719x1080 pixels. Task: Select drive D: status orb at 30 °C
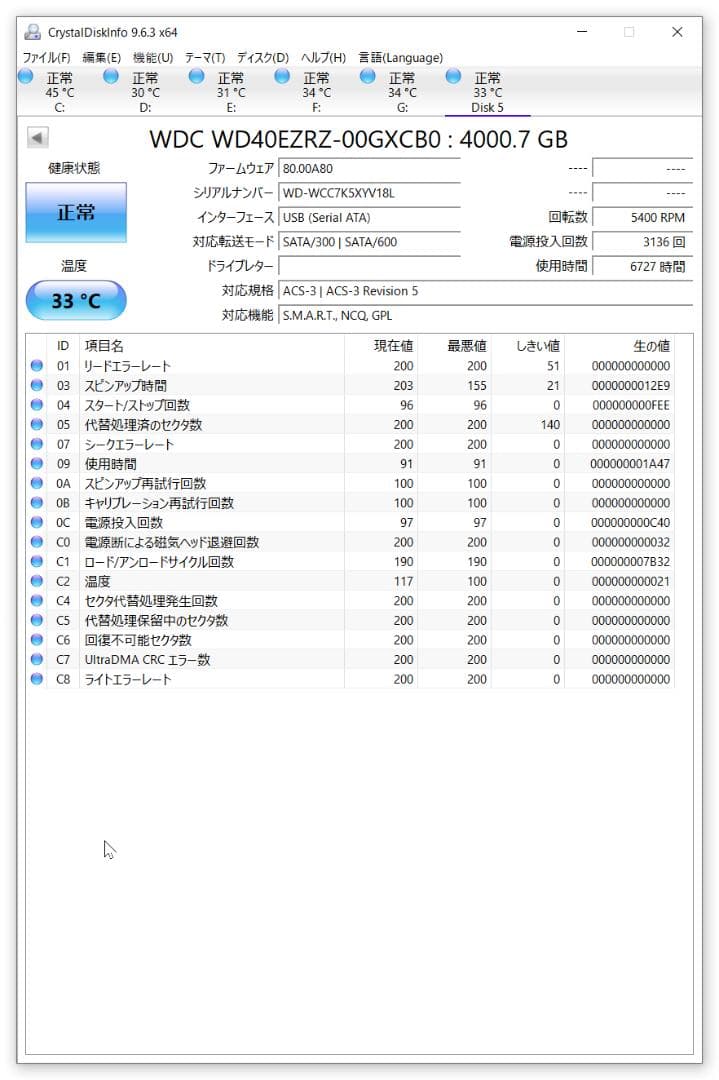[111, 76]
